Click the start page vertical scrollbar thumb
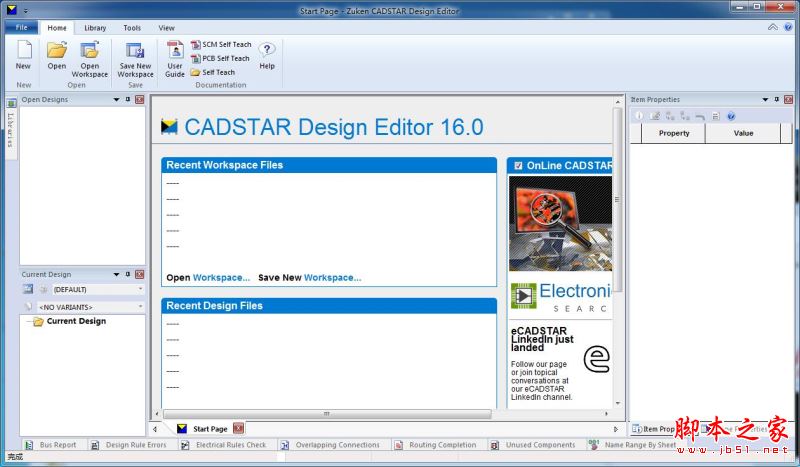This screenshot has width=800, height=467. coord(617,200)
